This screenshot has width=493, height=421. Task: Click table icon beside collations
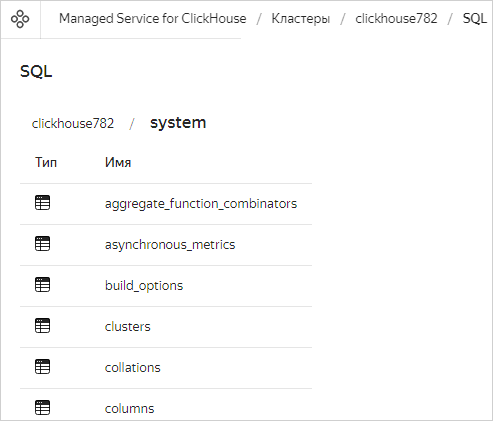[42, 367]
